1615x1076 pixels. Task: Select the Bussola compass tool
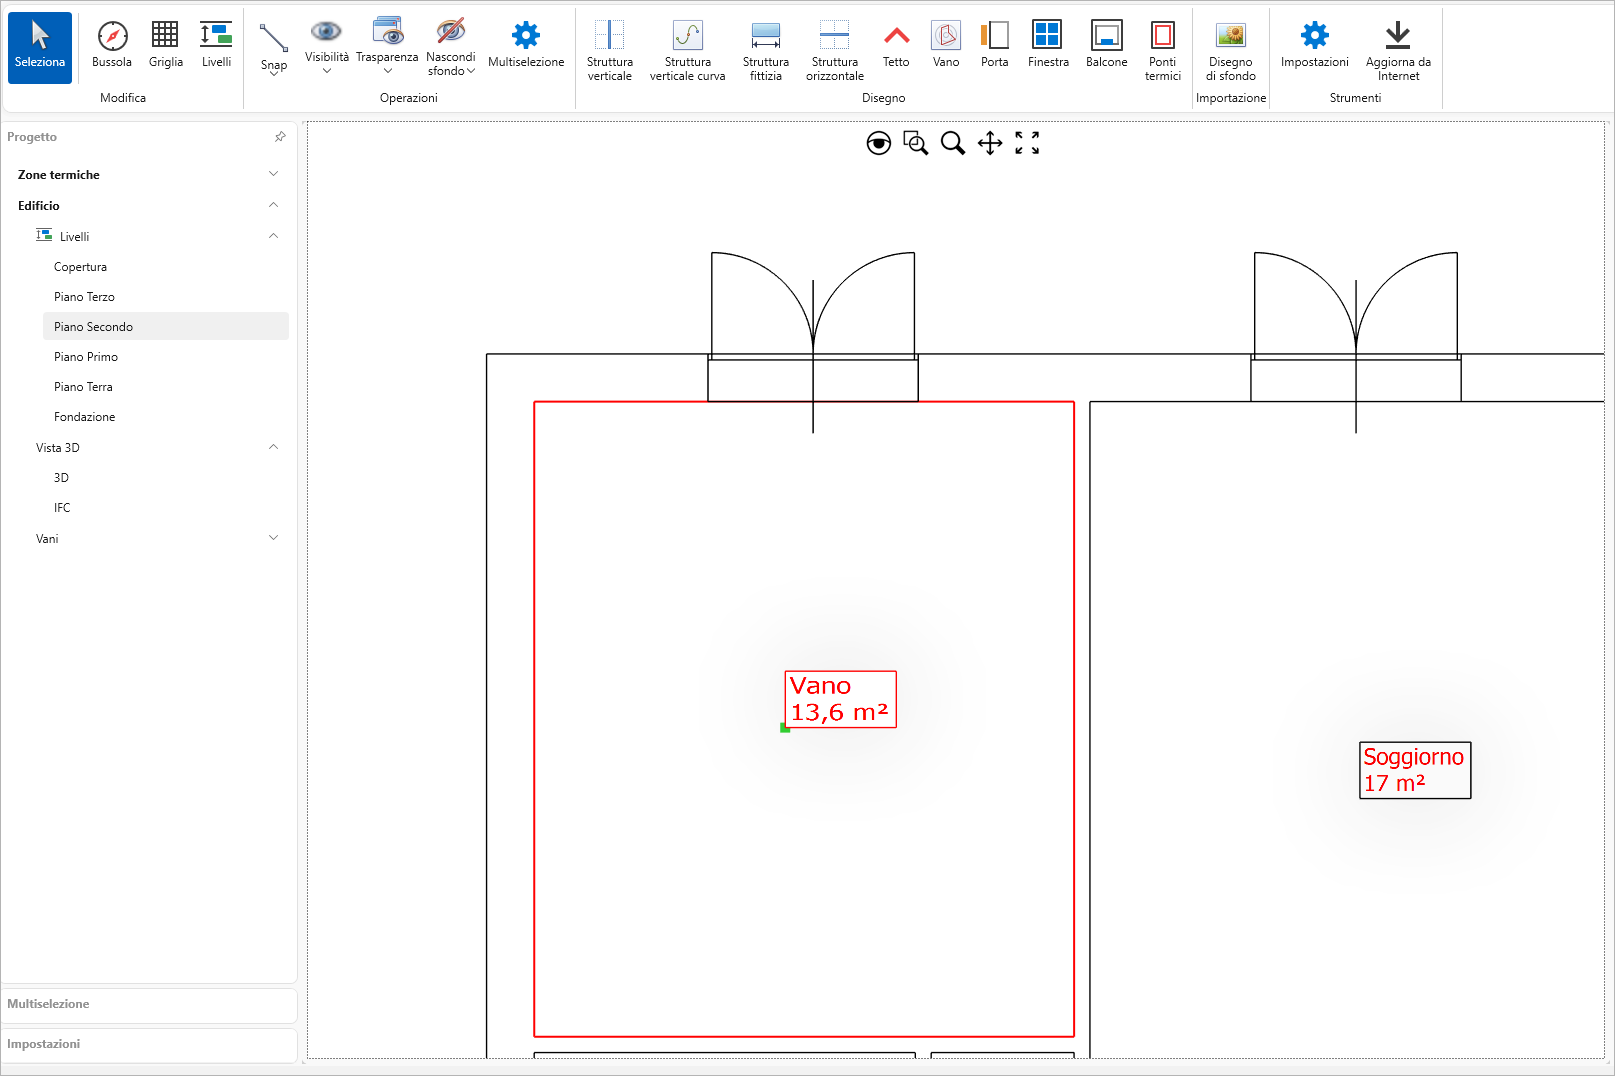click(x=112, y=46)
